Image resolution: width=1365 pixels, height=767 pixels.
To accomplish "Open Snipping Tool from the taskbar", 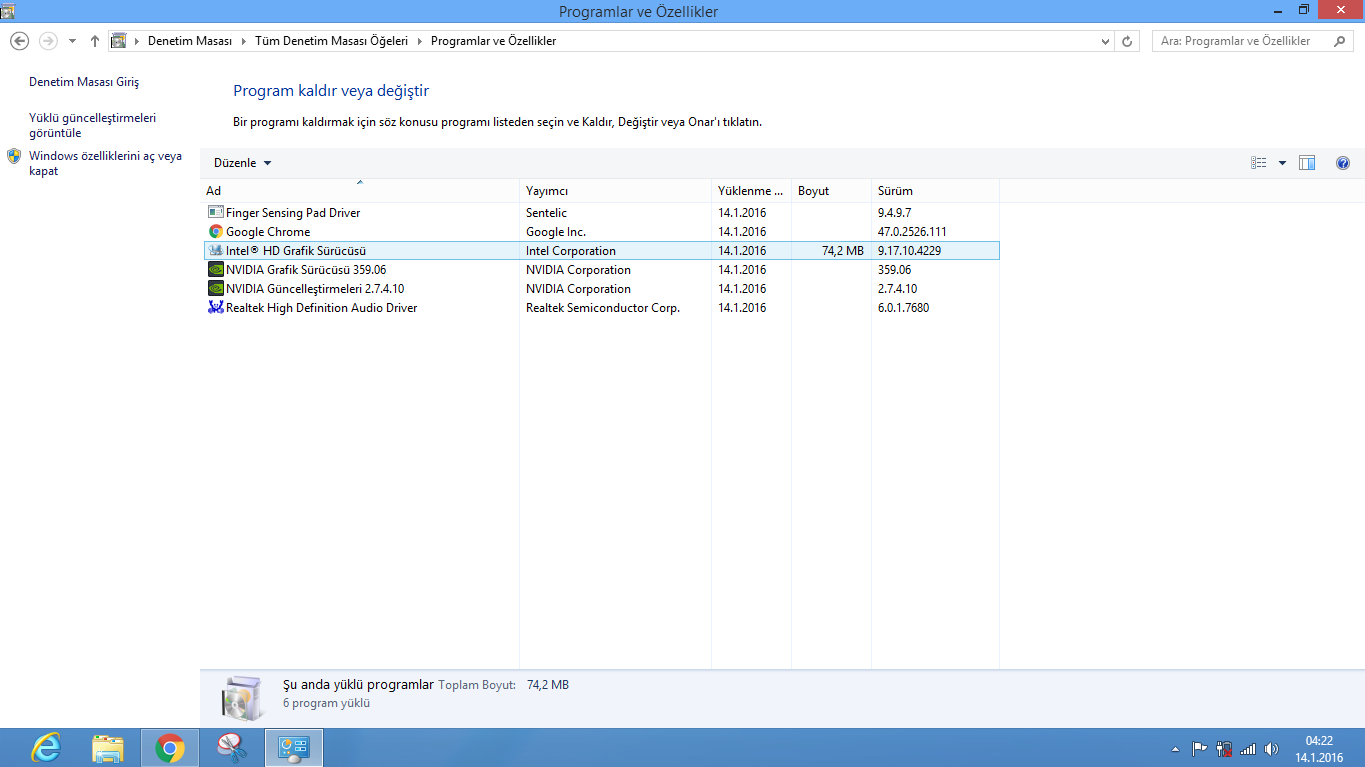I will [x=231, y=747].
